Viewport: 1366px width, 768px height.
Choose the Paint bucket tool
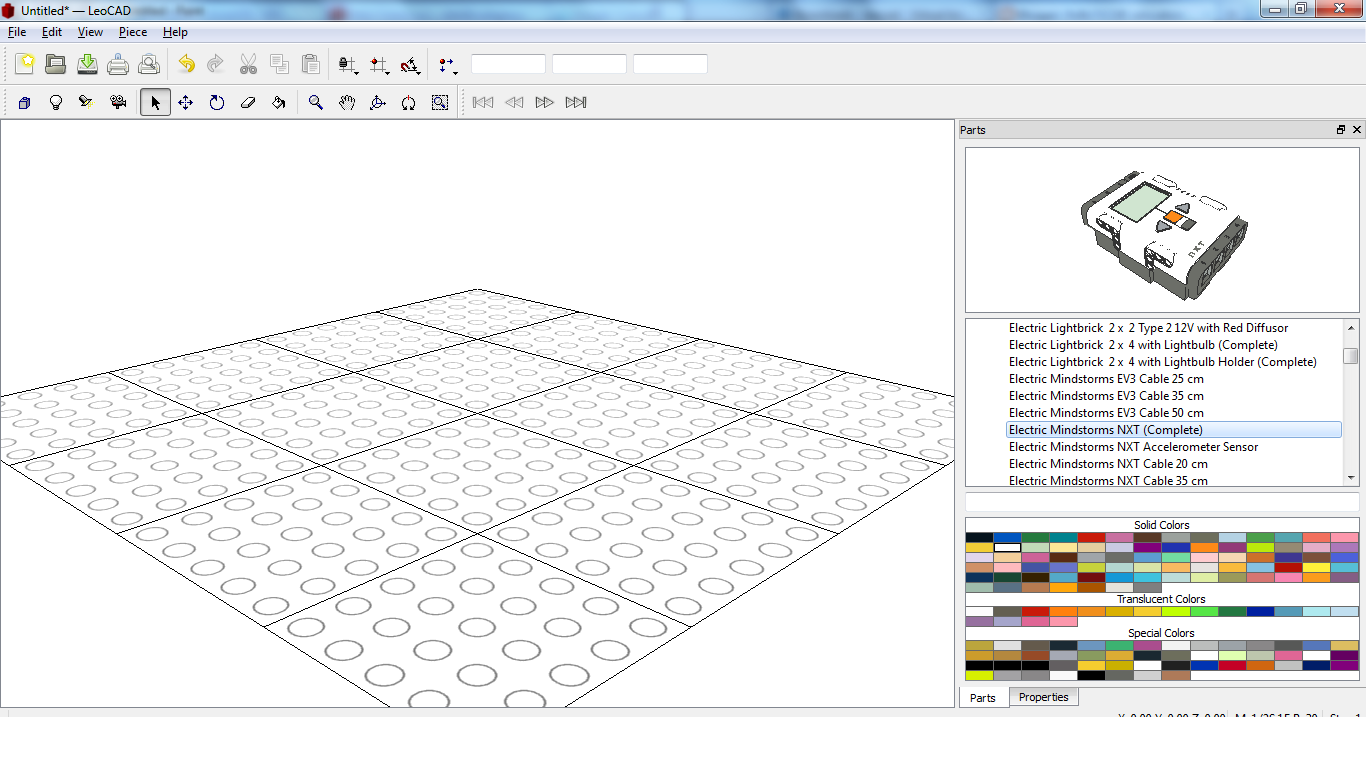[x=279, y=102]
